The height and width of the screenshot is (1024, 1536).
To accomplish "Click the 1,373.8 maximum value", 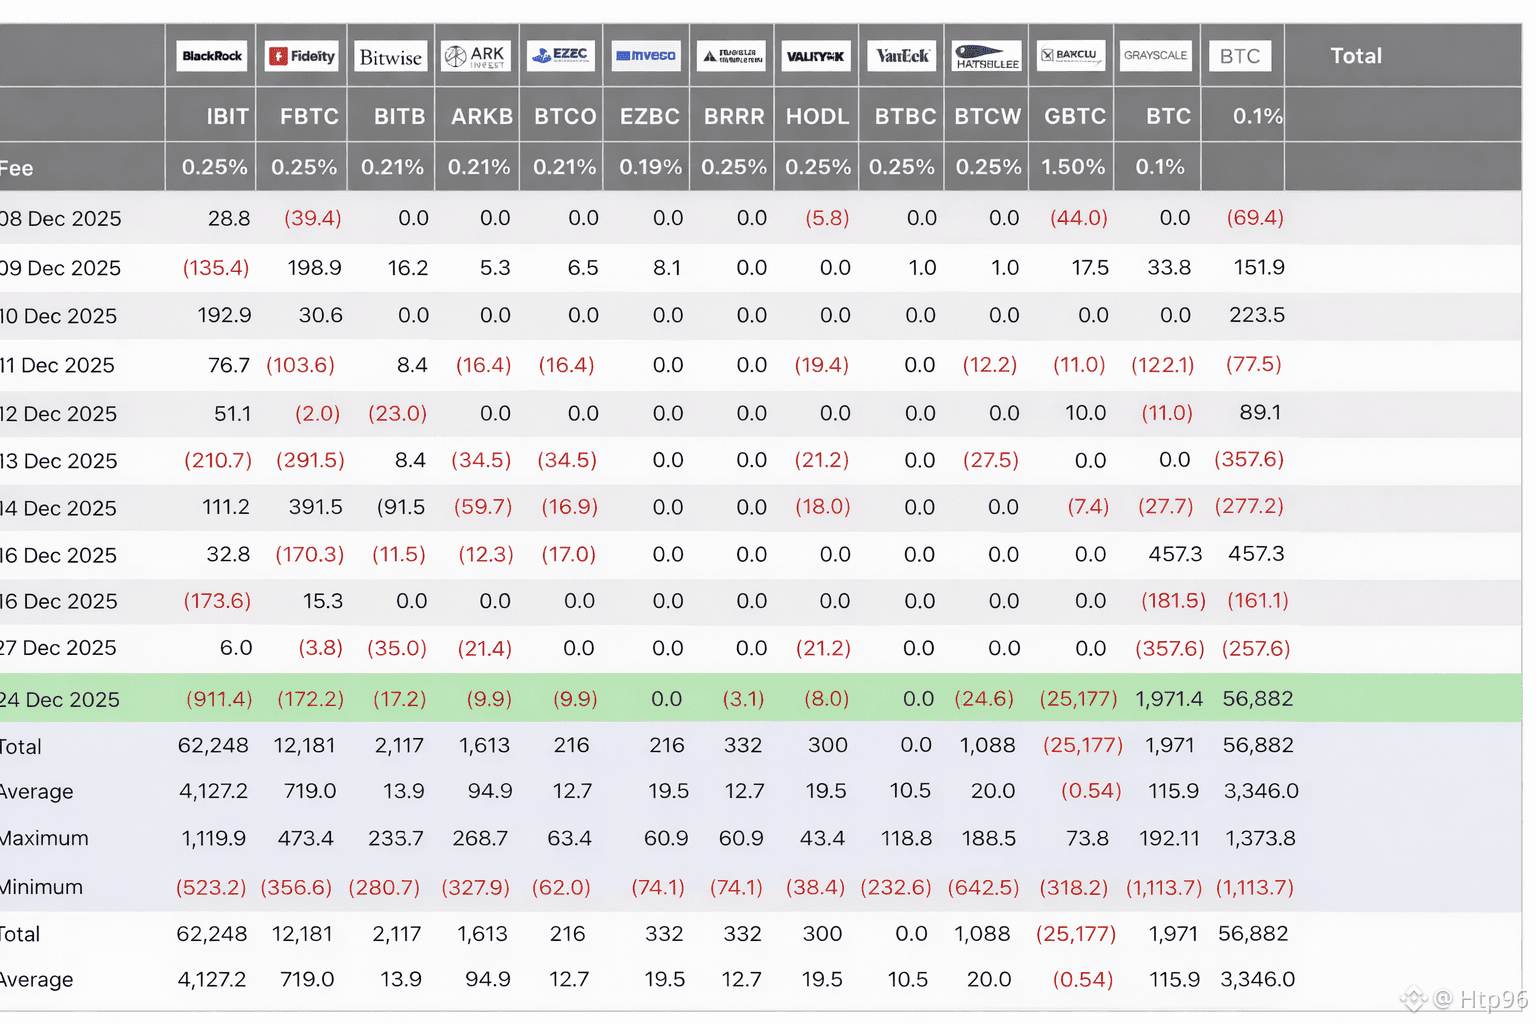I will pos(1260,839).
